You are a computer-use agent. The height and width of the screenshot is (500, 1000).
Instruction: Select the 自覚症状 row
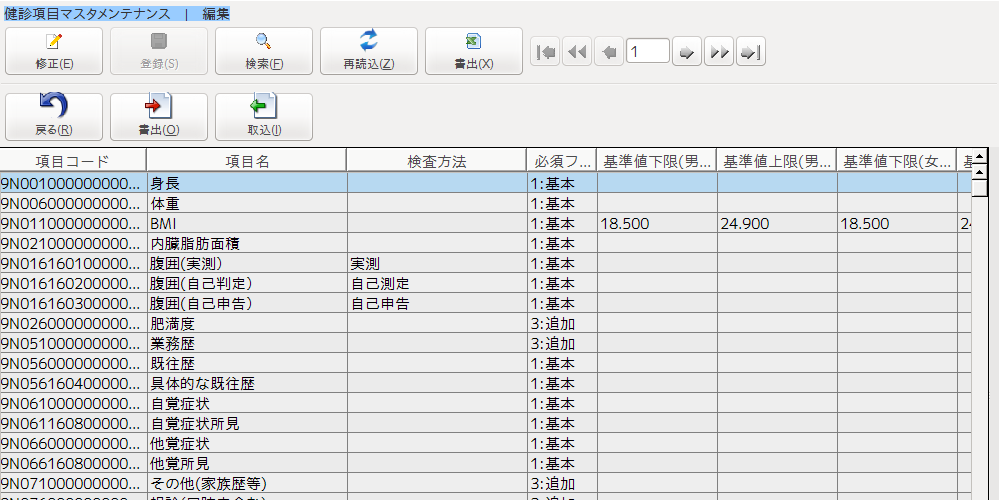pos(485,404)
